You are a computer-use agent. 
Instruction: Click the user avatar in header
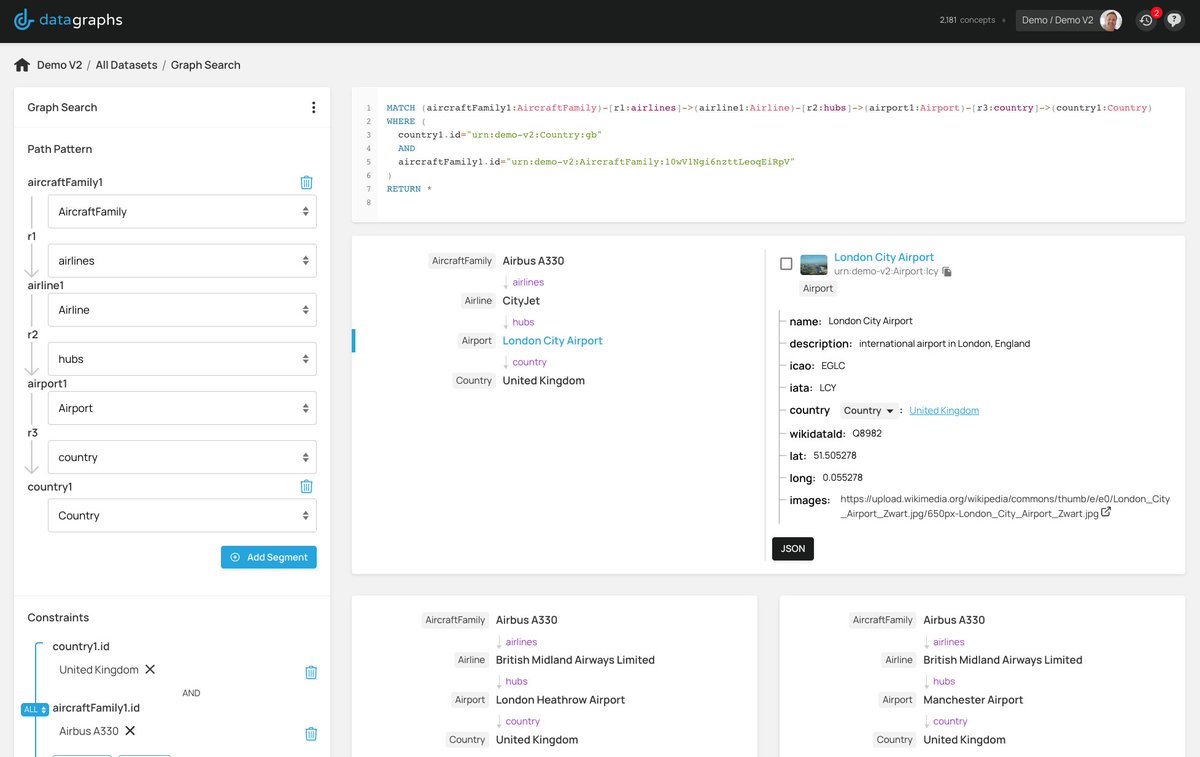(1111, 20)
